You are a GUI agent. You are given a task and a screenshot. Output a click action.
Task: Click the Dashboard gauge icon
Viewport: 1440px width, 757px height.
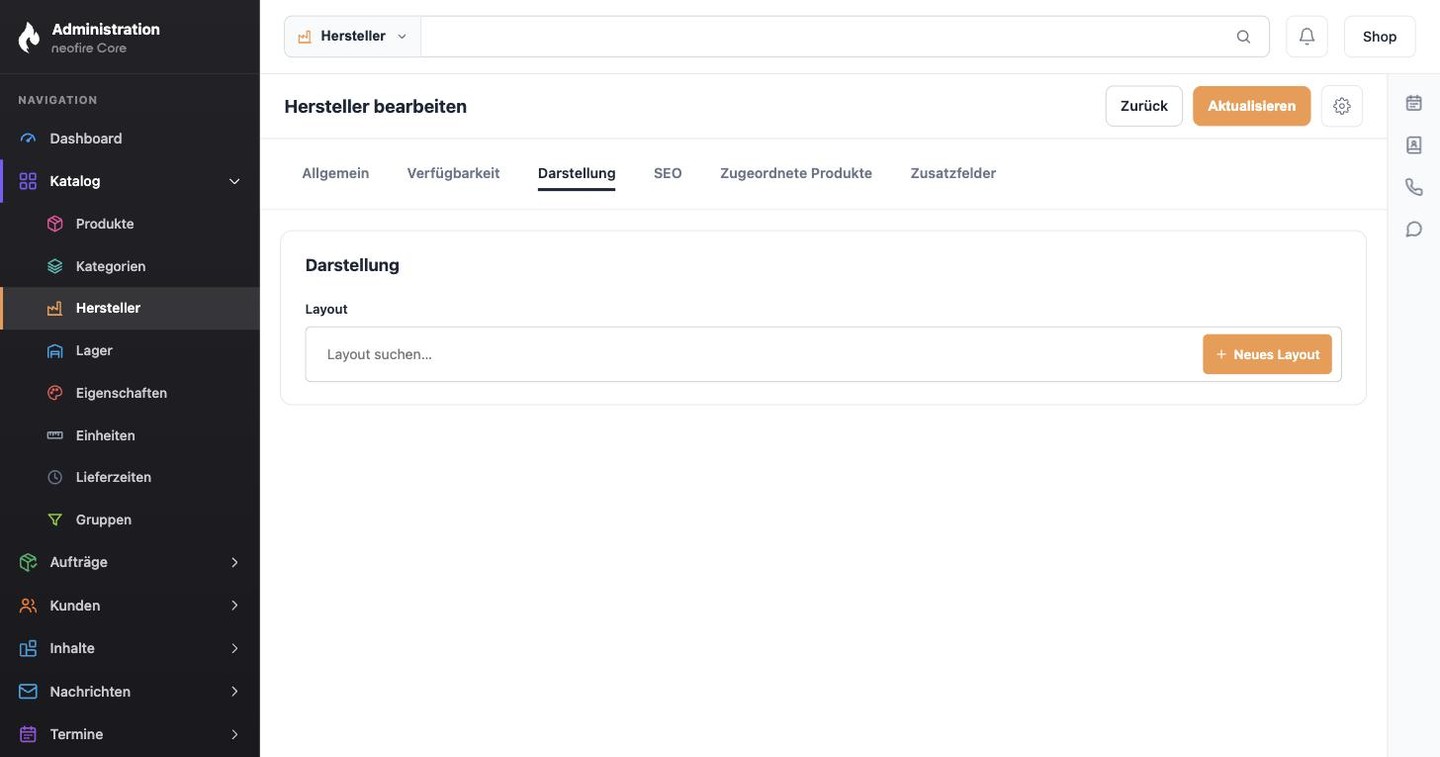coord(28,139)
